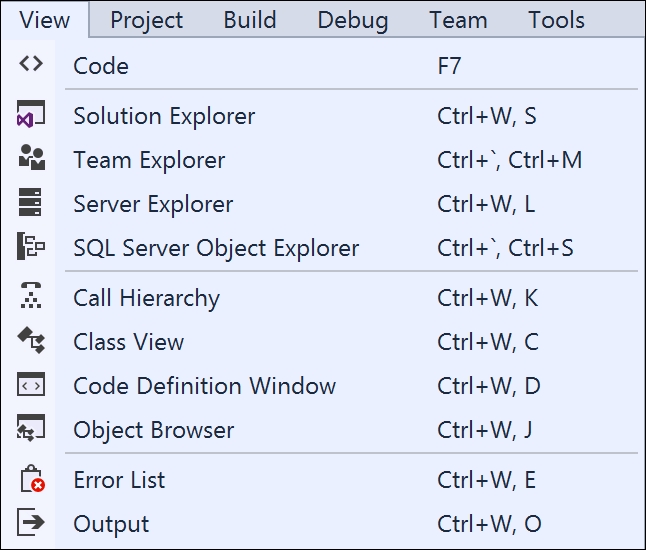This screenshot has width=646, height=550.
Task: Open the Debug menu
Action: tap(353, 20)
